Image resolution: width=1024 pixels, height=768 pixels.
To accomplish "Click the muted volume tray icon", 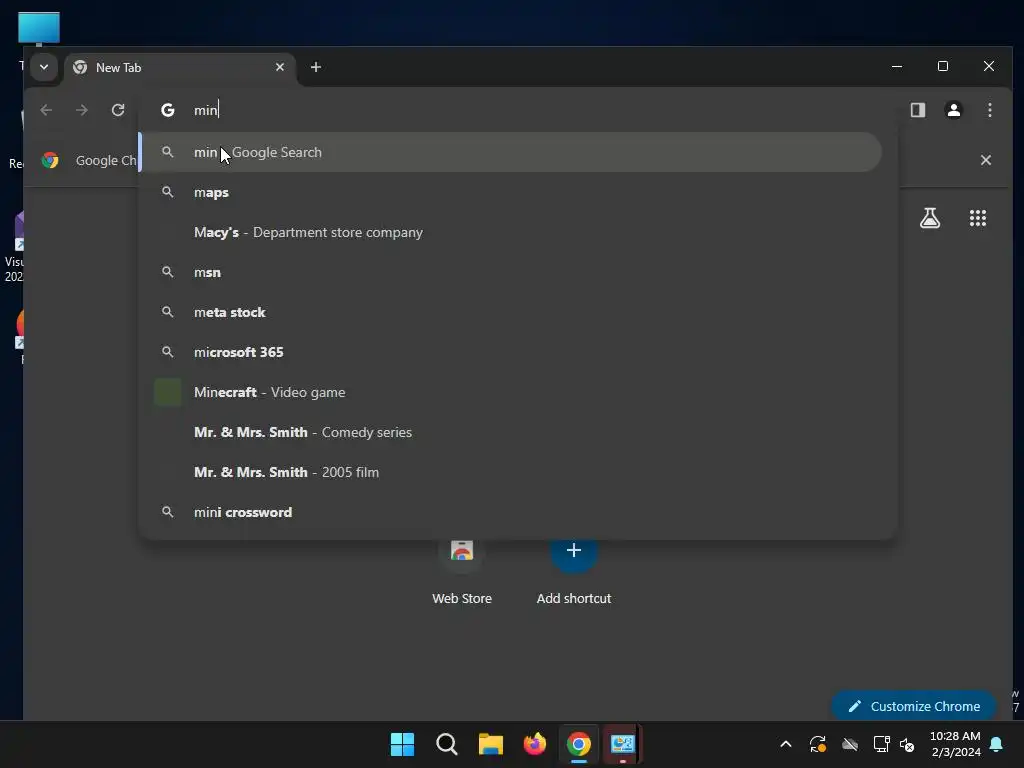I will (907, 744).
